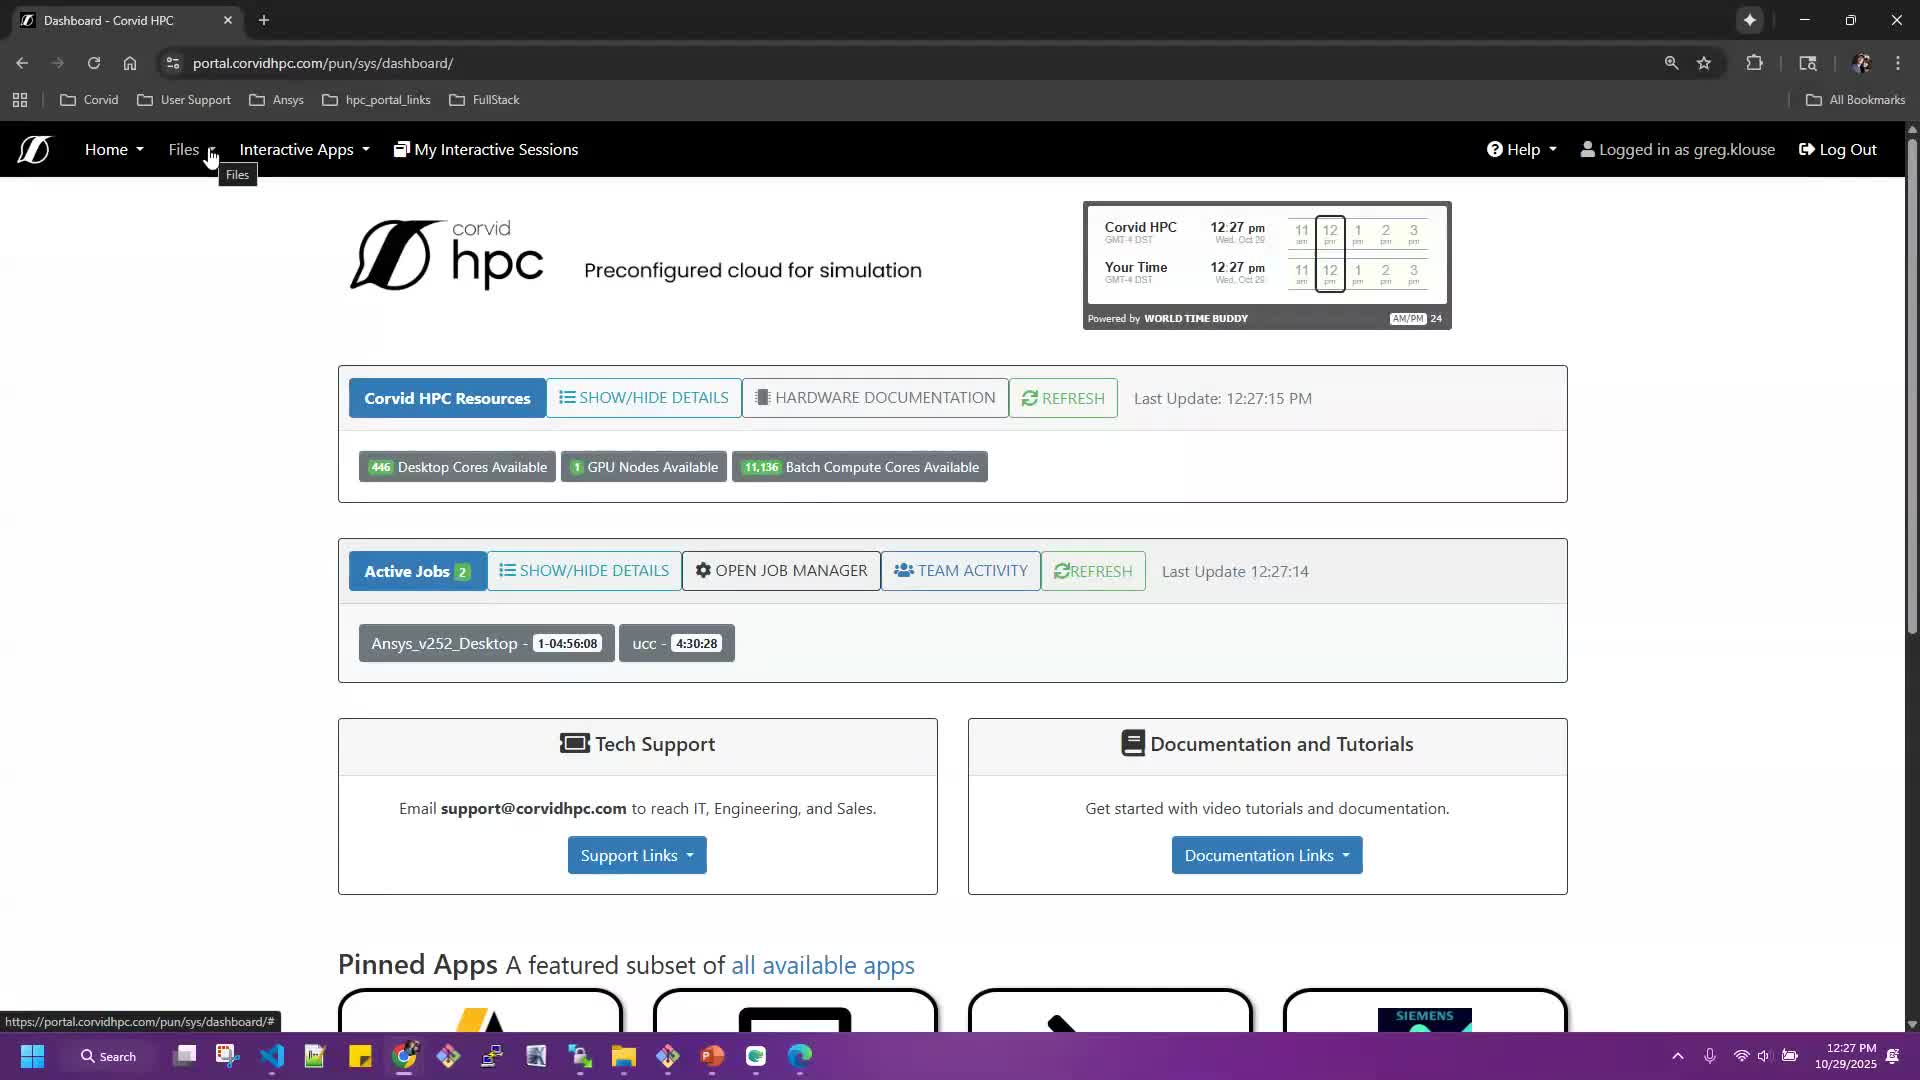Open the Corvid bookmarks folder

89,100
